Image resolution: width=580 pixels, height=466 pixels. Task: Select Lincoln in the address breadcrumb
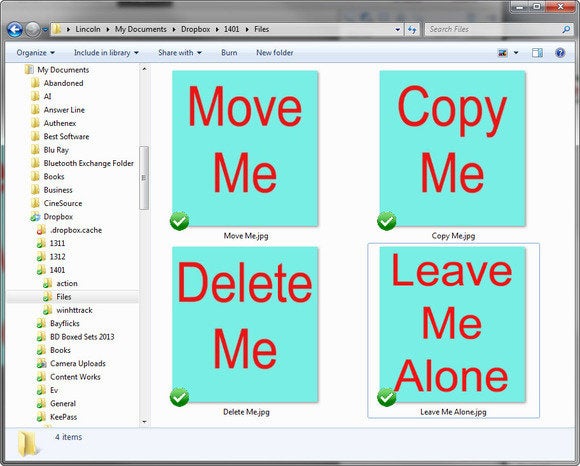click(88, 29)
